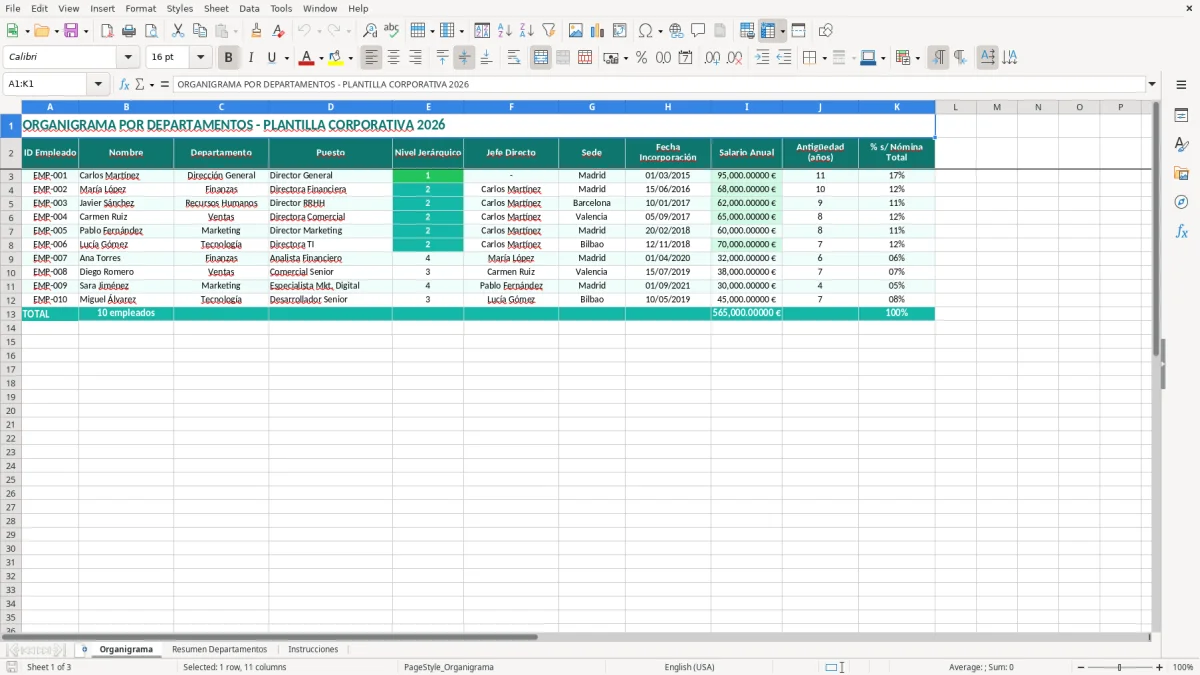Apply red font color swatch
Screen dimensions: 1200x675
(x=307, y=58)
